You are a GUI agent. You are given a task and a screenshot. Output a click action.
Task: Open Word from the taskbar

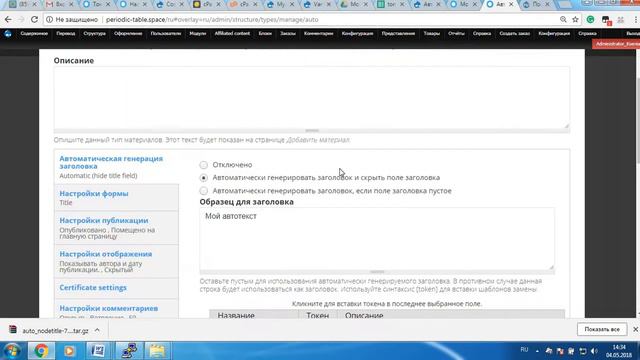[x=98, y=351]
